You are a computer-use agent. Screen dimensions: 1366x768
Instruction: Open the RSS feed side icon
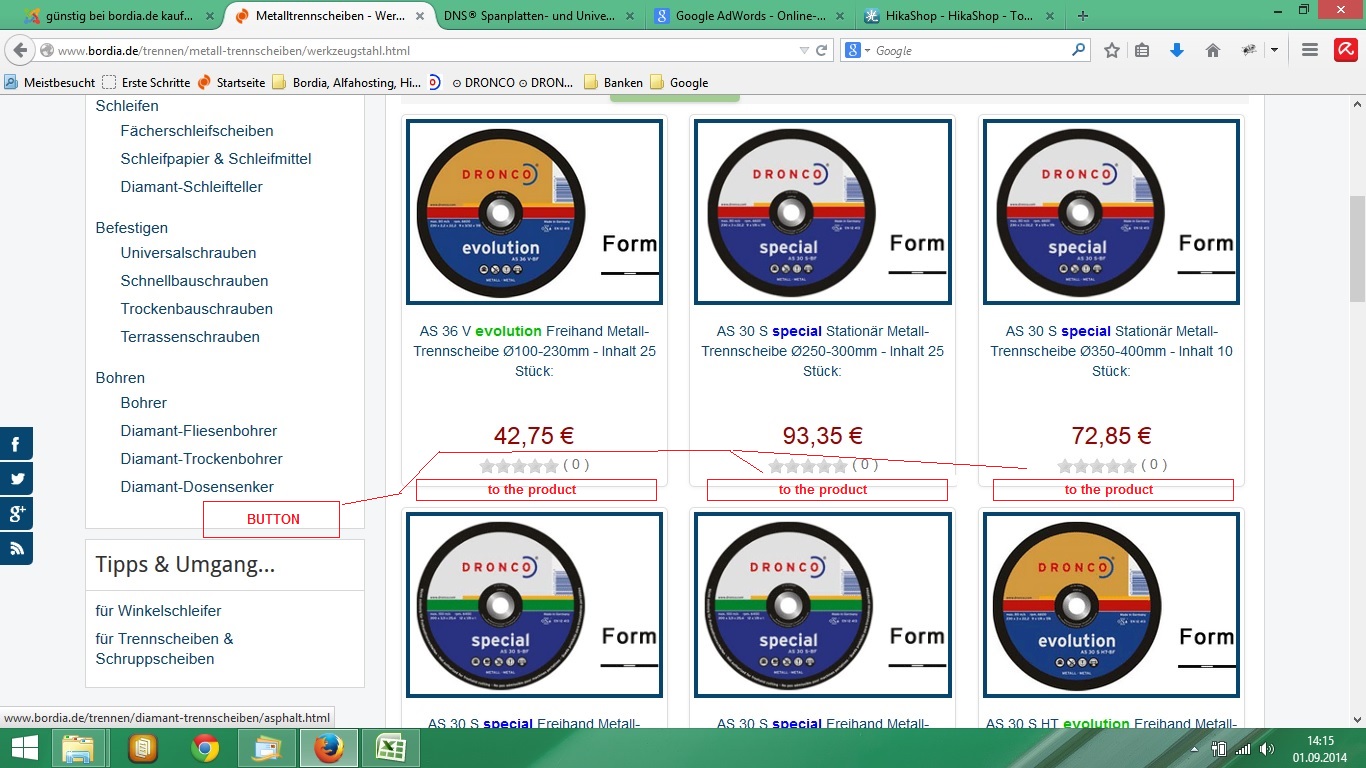16,548
